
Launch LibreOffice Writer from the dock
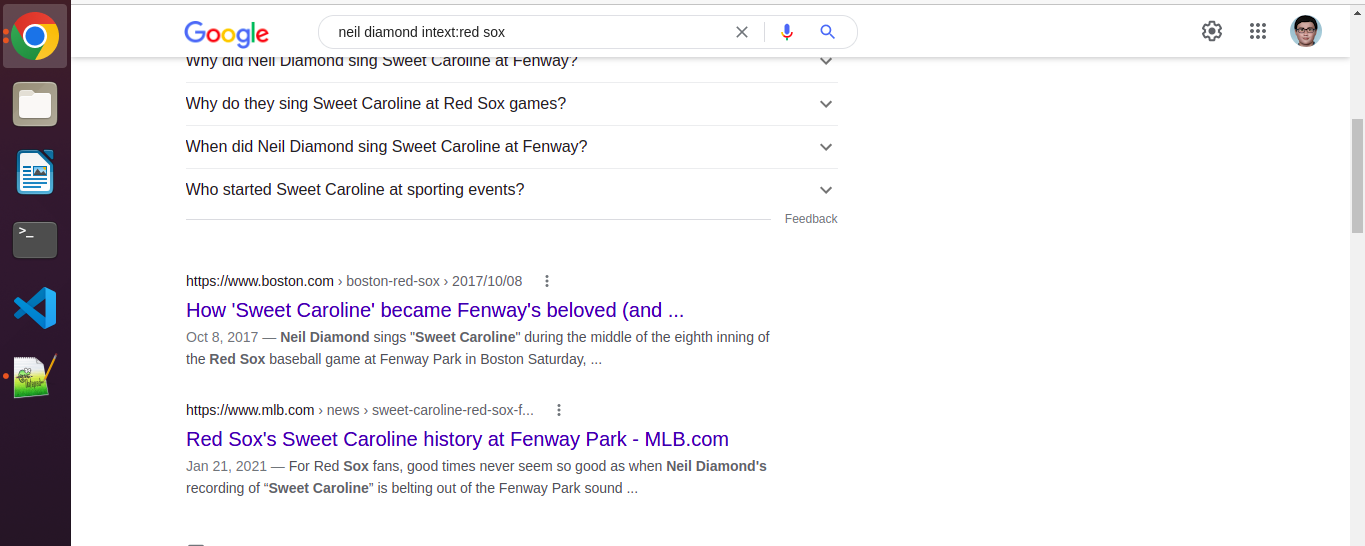(35, 172)
